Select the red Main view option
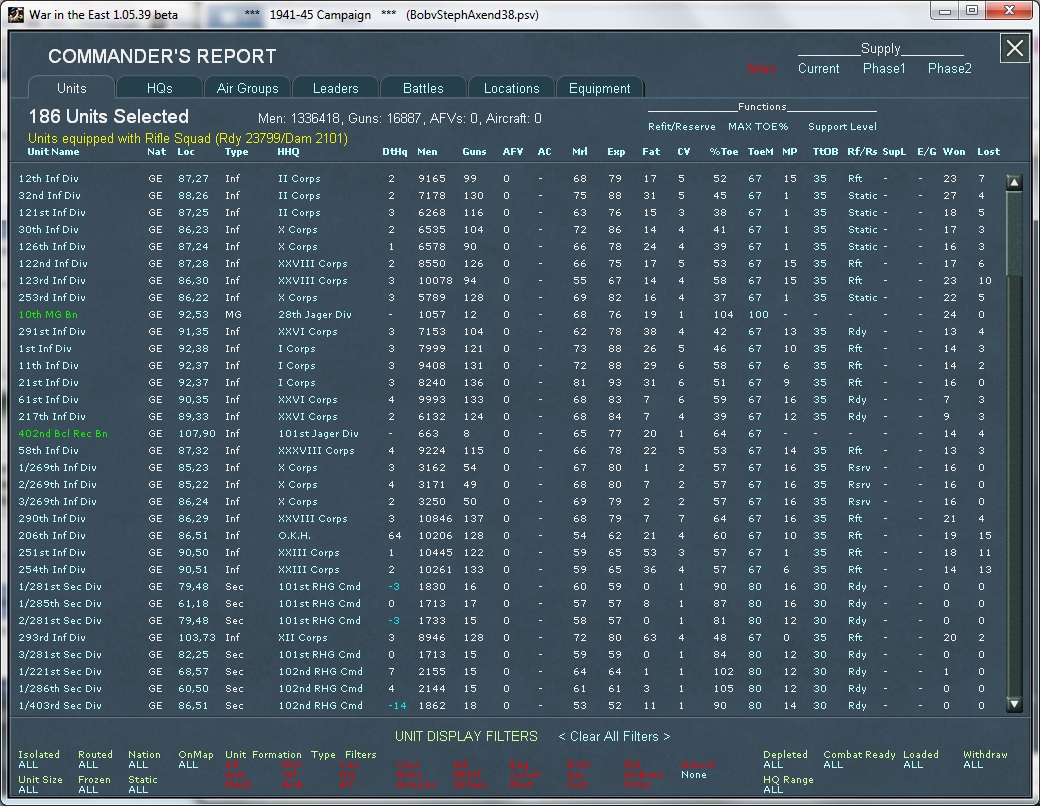The height and width of the screenshot is (806, 1040). [x=761, y=68]
